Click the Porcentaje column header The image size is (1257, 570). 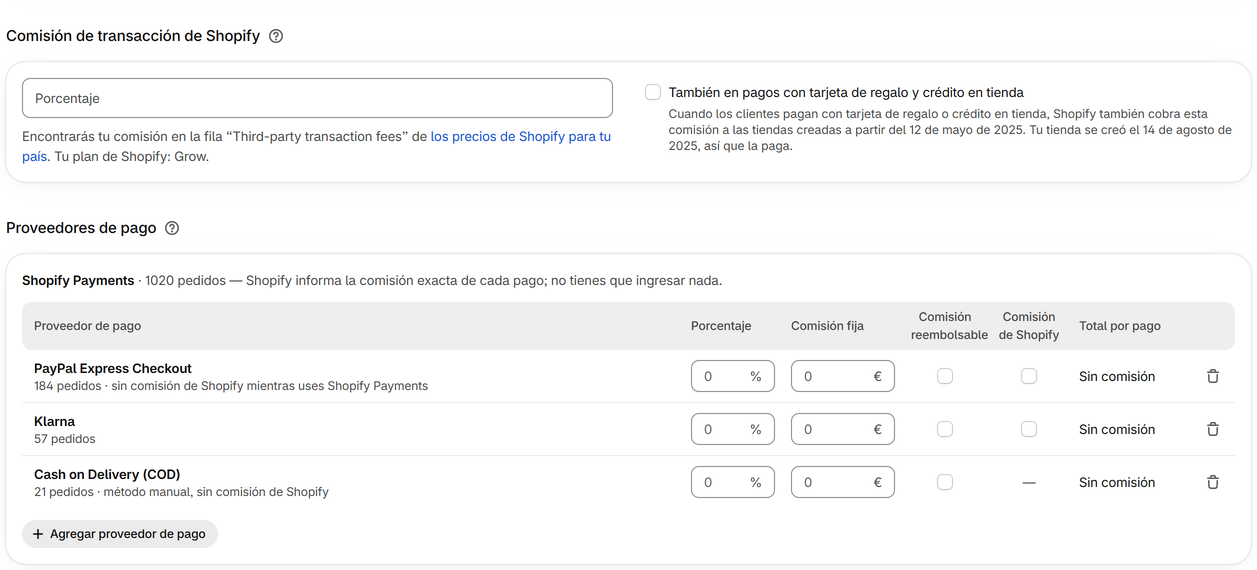[721, 326]
